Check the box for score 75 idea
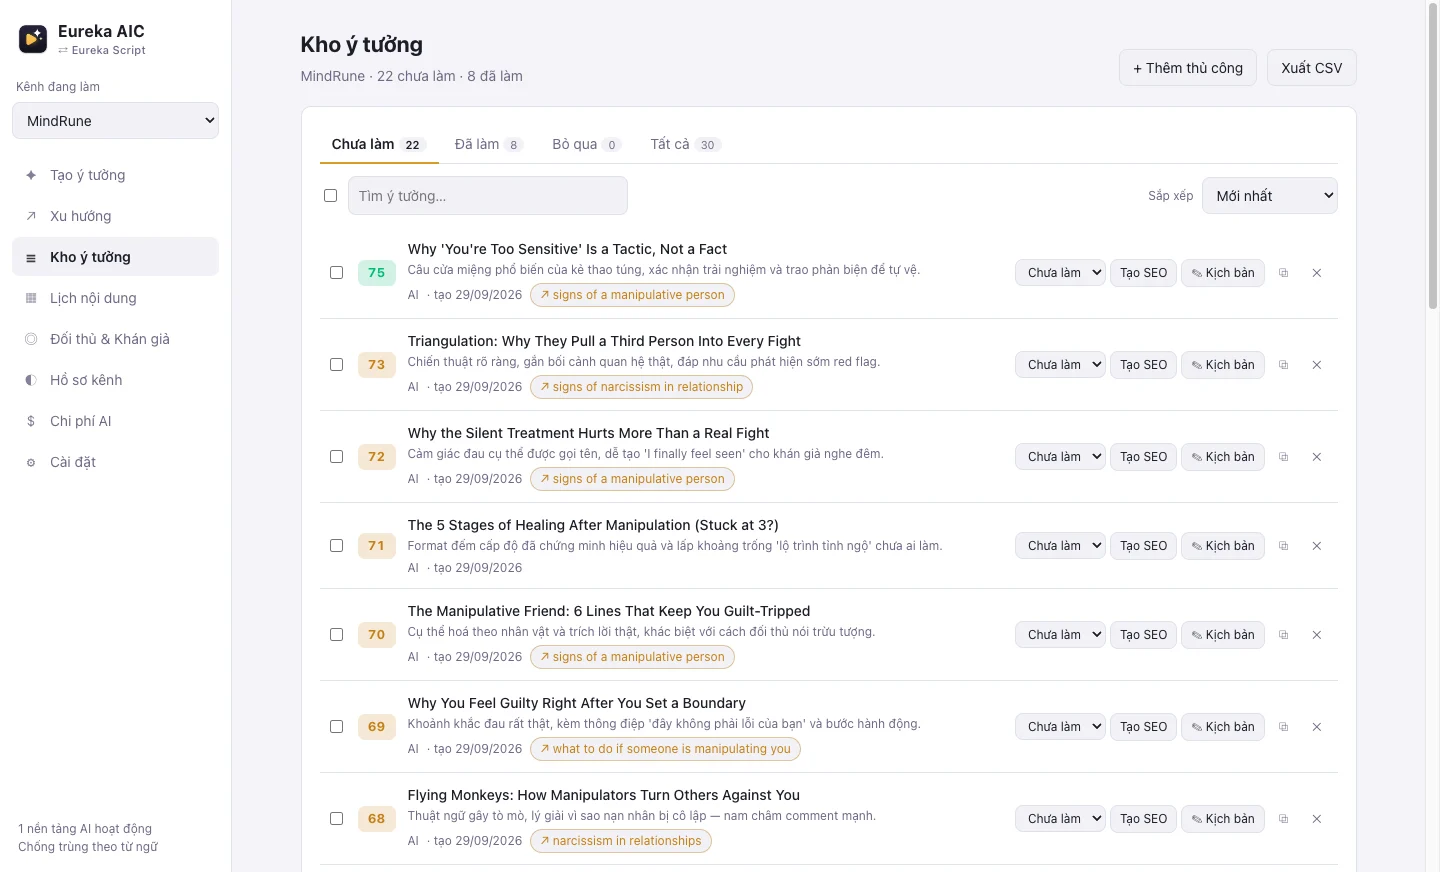 point(337,273)
